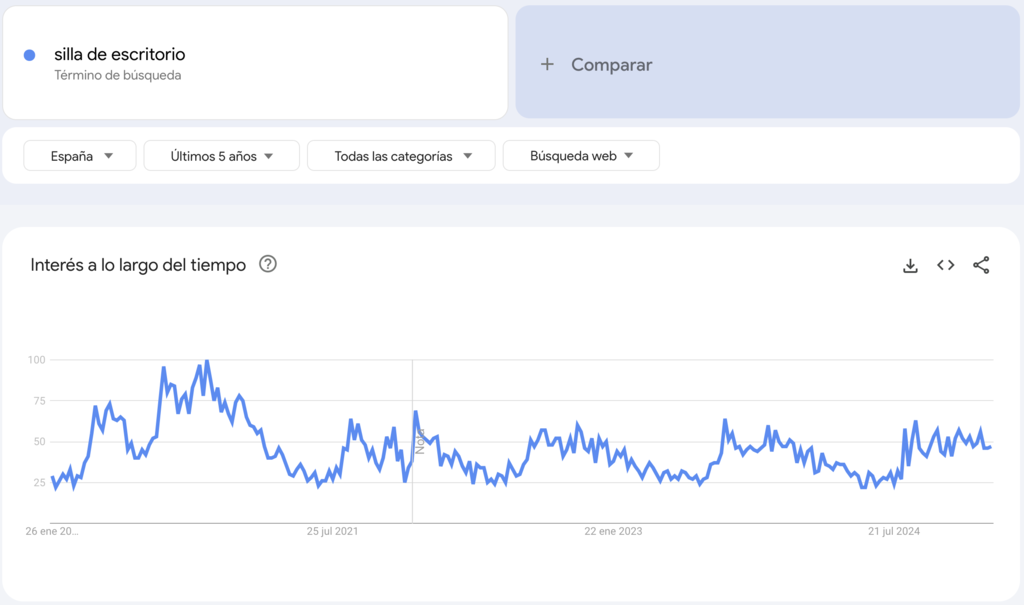Click the 21 jul 2024 date marker
1024x605 pixels.
(x=892, y=531)
